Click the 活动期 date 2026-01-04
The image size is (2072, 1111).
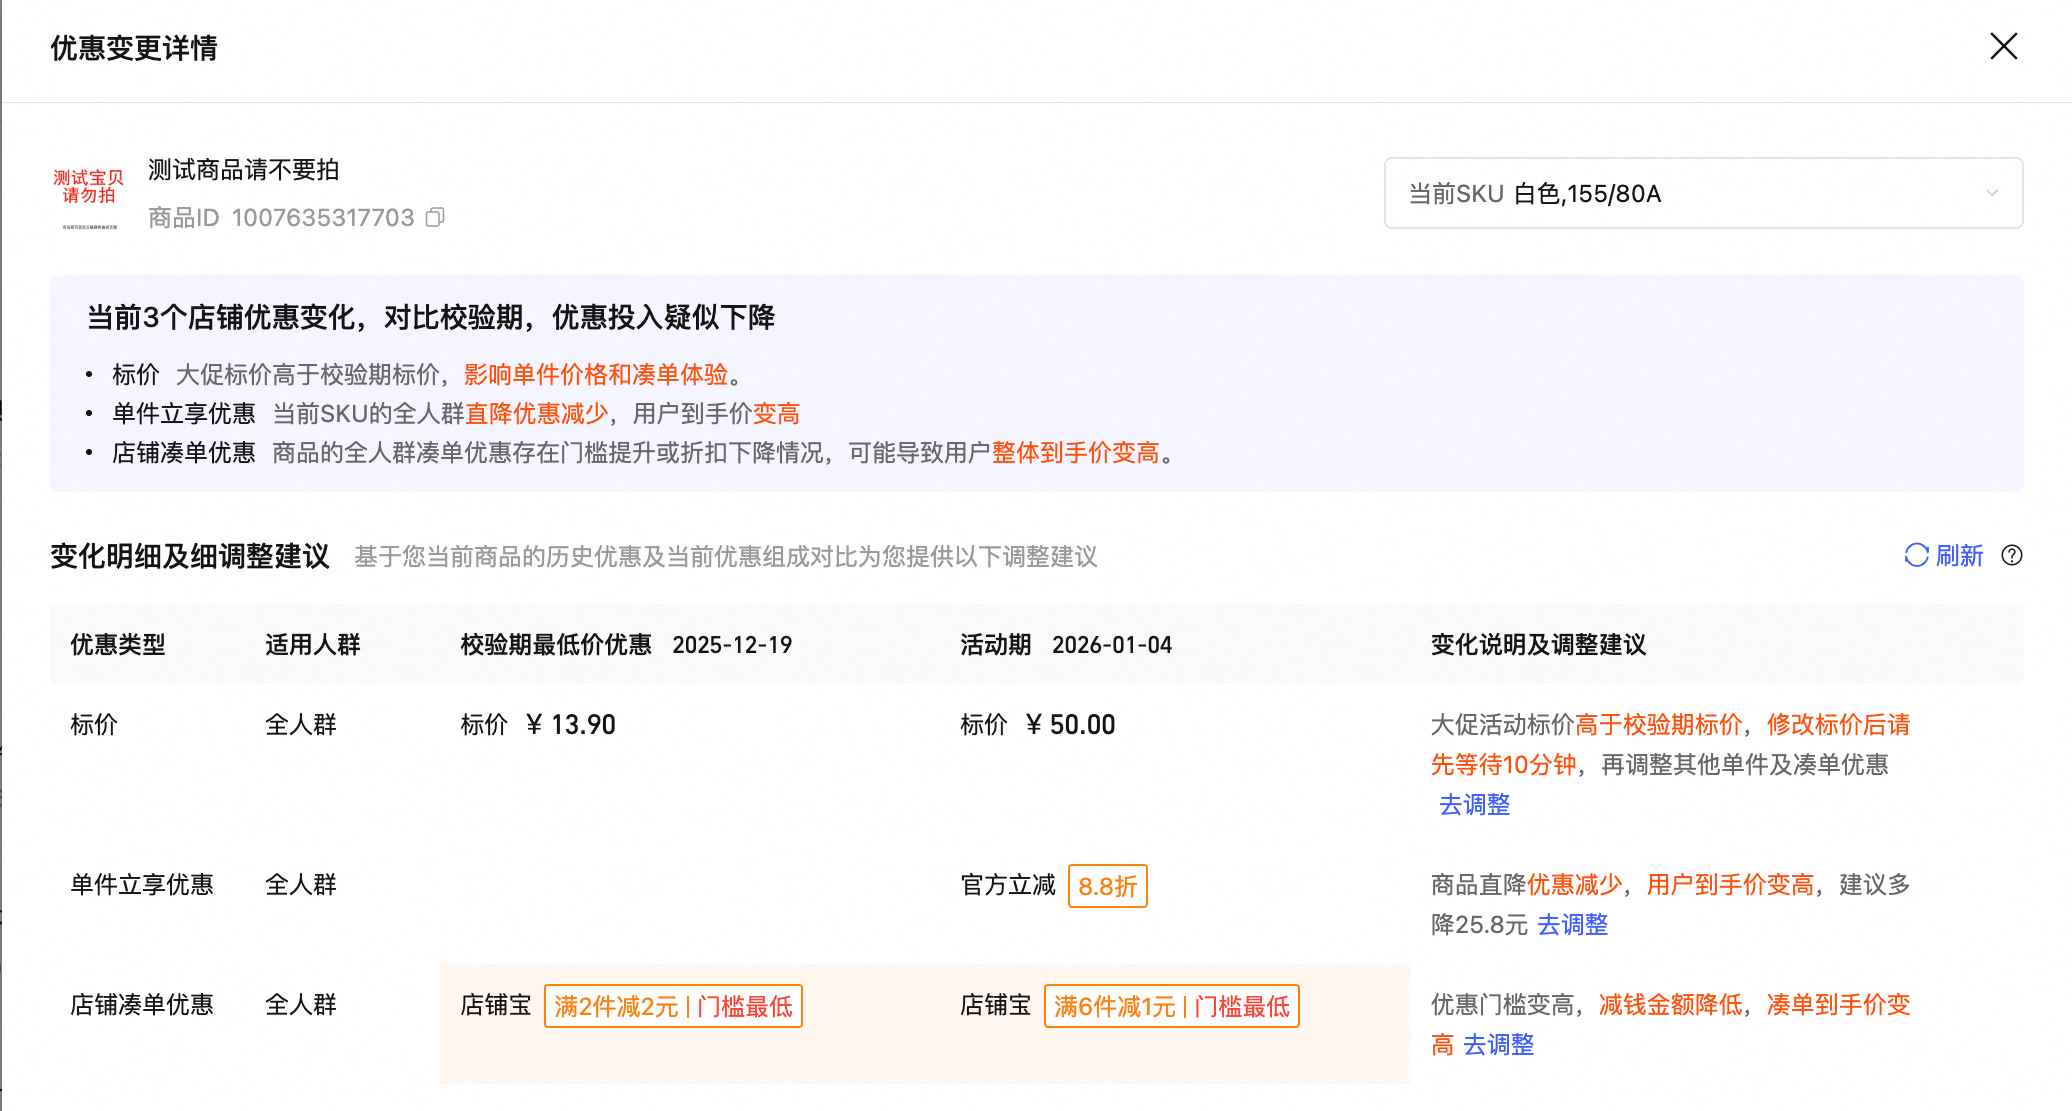click(x=1112, y=645)
